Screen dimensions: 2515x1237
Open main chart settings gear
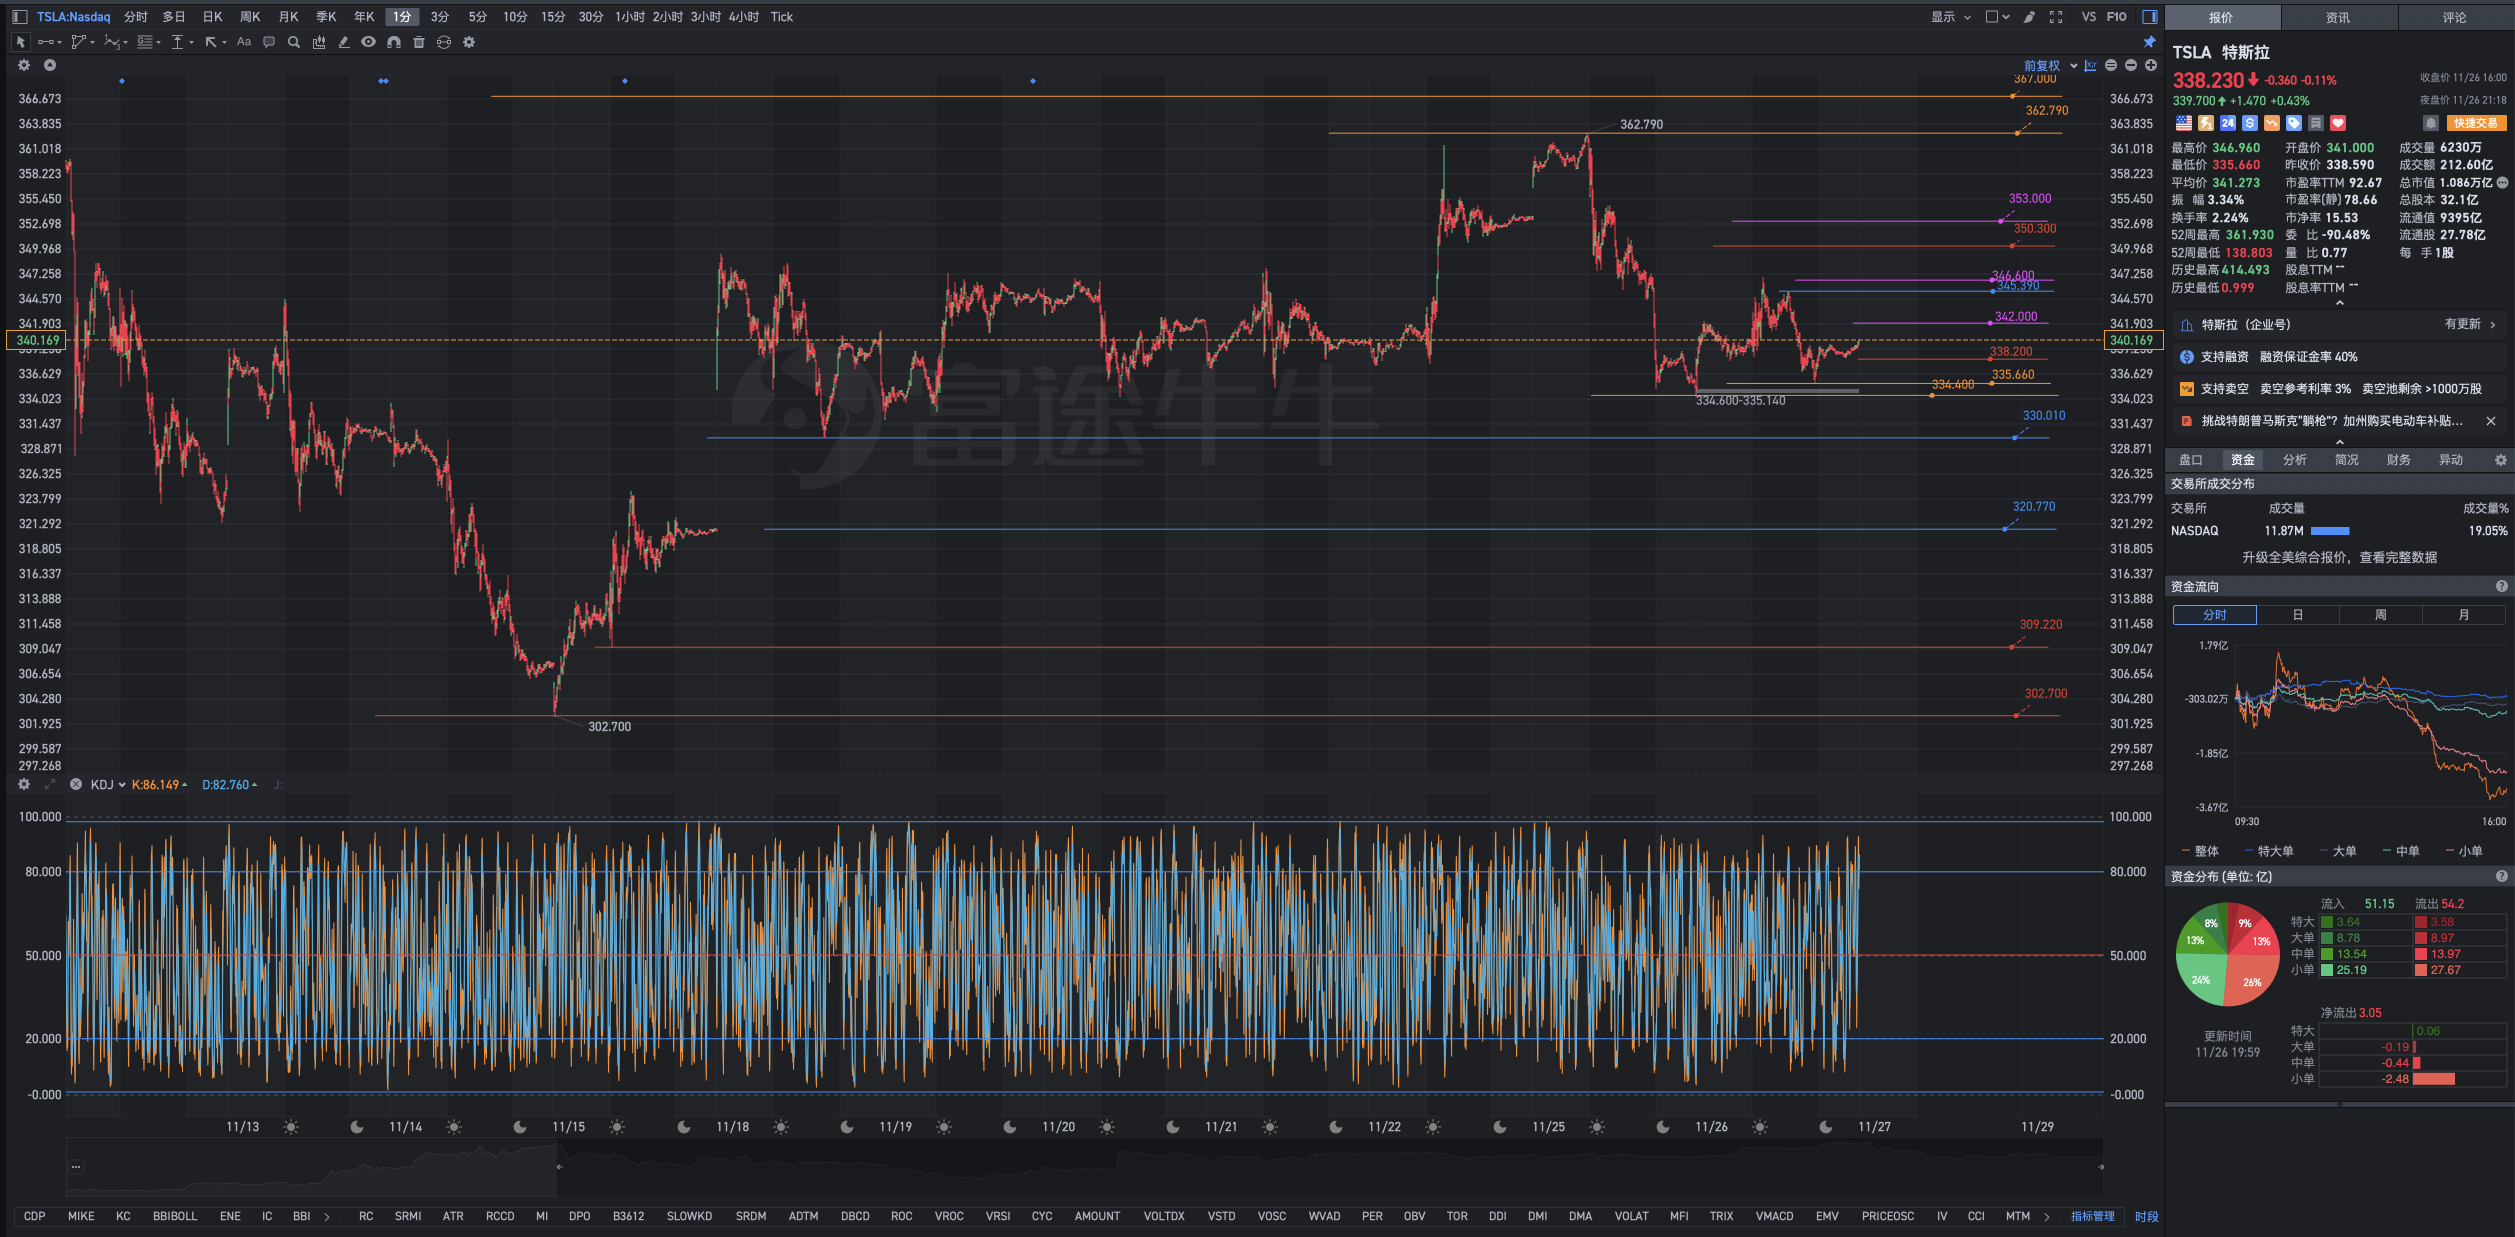coord(24,65)
